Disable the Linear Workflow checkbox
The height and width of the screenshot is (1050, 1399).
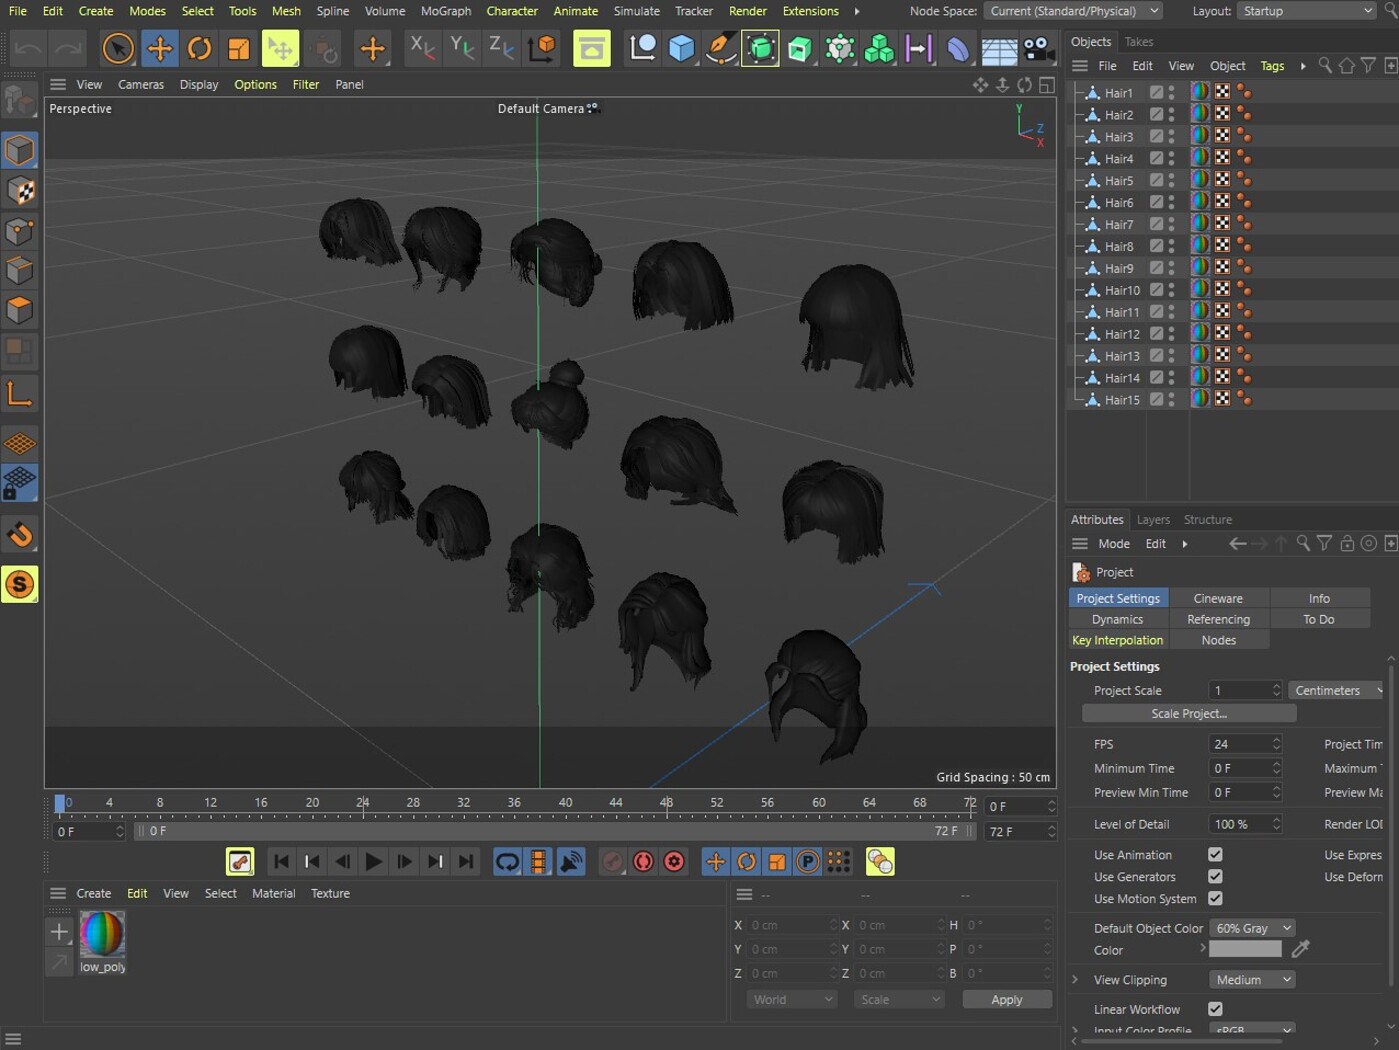click(1215, 1009)
